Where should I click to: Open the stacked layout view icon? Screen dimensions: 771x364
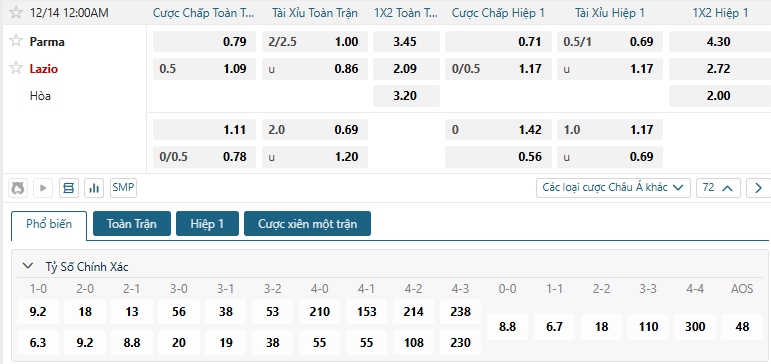(68, 188)
